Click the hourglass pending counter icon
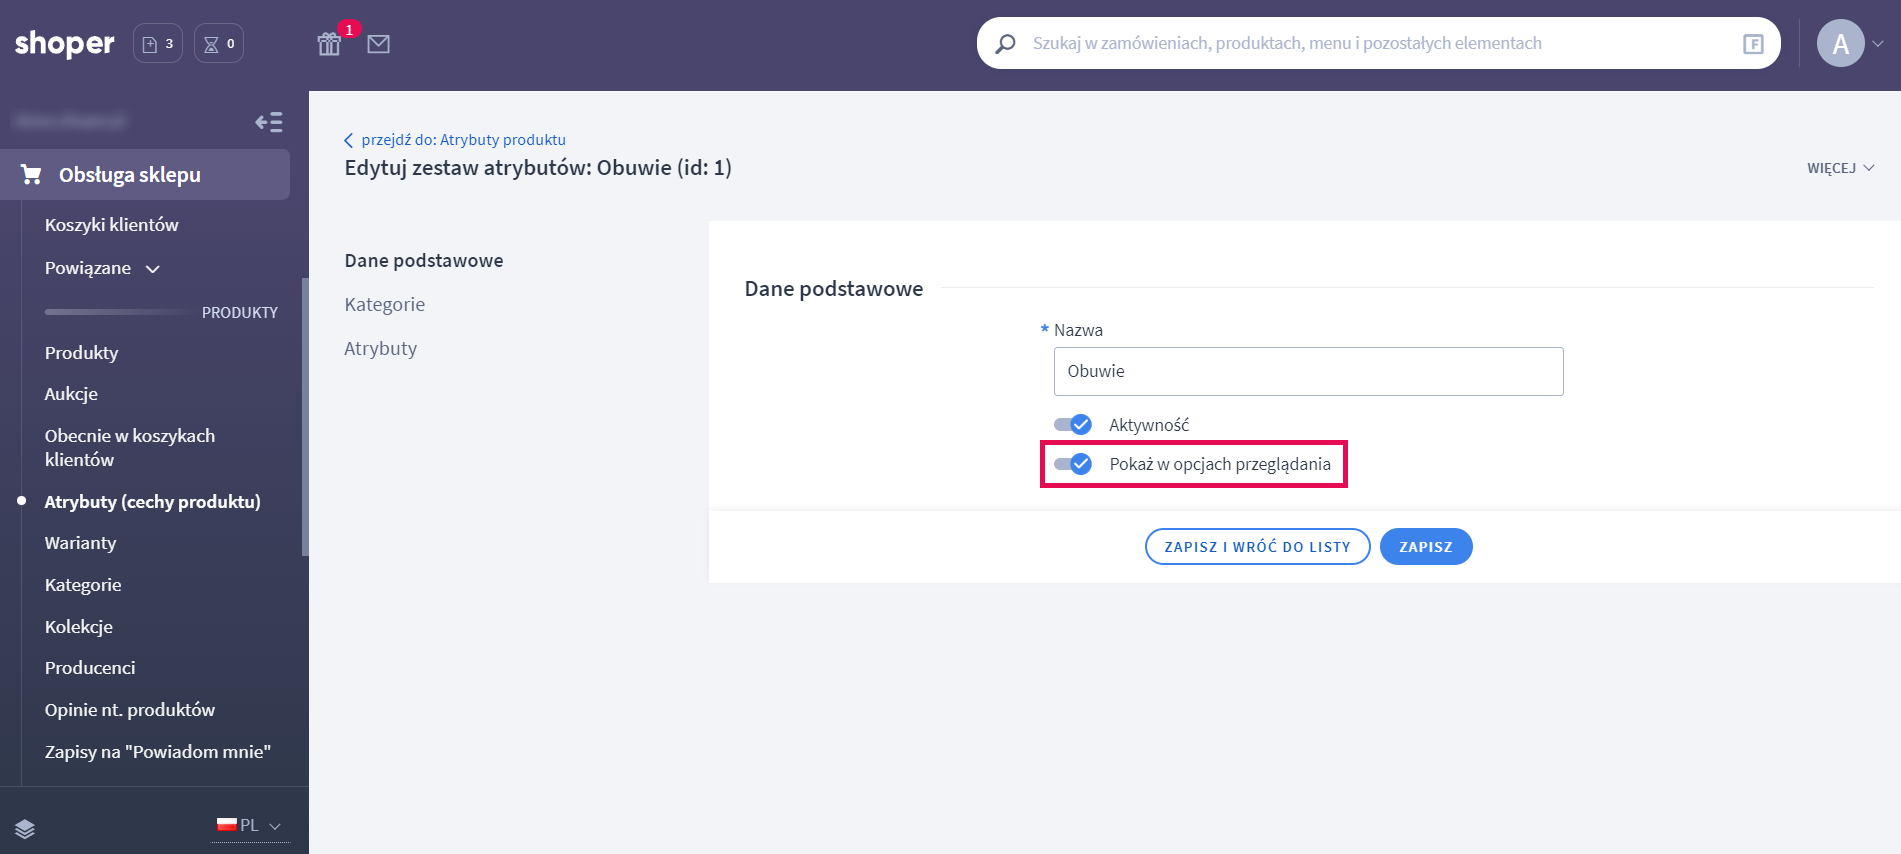This screenshot has width=1901, height=854. 219,44
